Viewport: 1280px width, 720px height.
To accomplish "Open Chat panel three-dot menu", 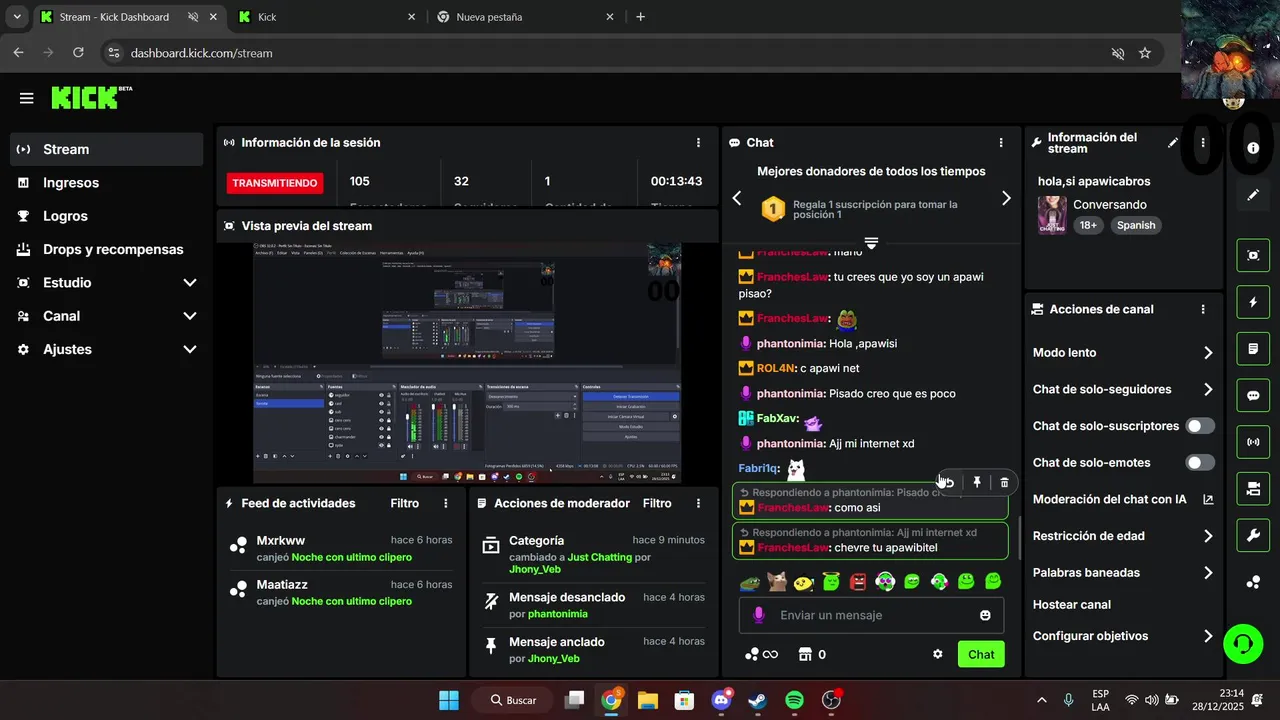I will click(1001, 143).
